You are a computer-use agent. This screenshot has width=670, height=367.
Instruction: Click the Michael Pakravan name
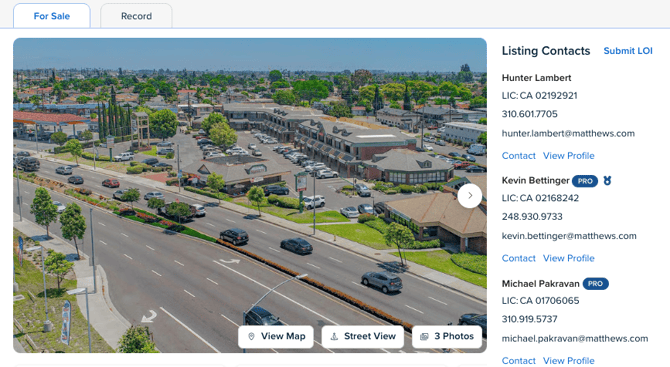pyautogui.click(x=541, y=284)
